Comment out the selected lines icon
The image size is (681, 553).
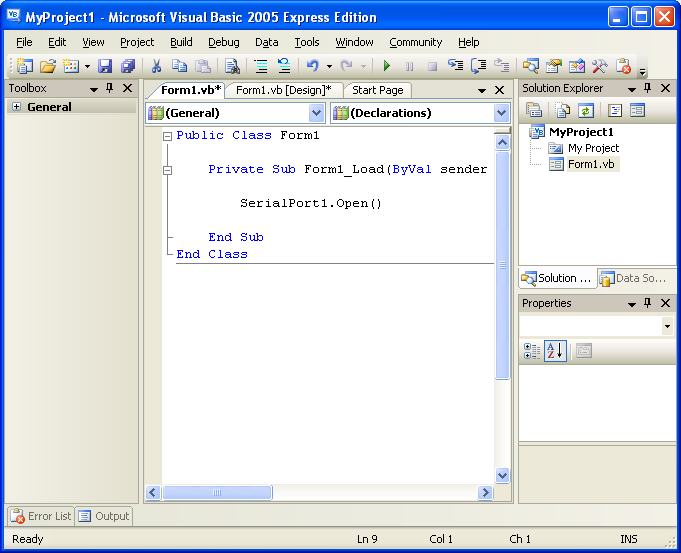pyautogui.click(x=261, y=66)
